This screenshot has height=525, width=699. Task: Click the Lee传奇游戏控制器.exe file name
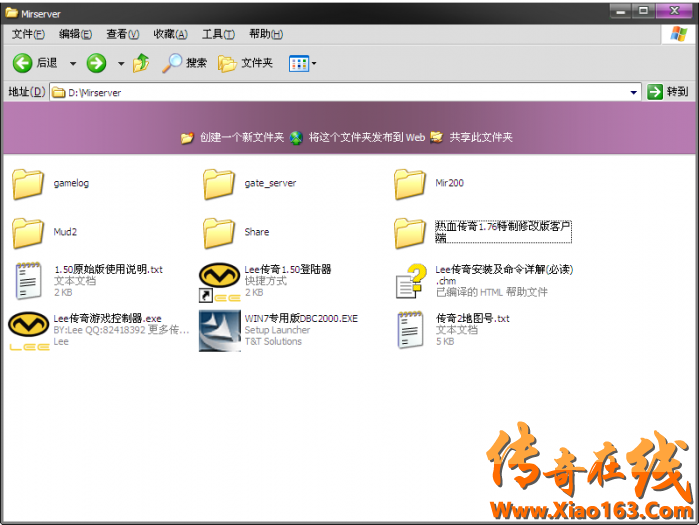click(107, 318)
